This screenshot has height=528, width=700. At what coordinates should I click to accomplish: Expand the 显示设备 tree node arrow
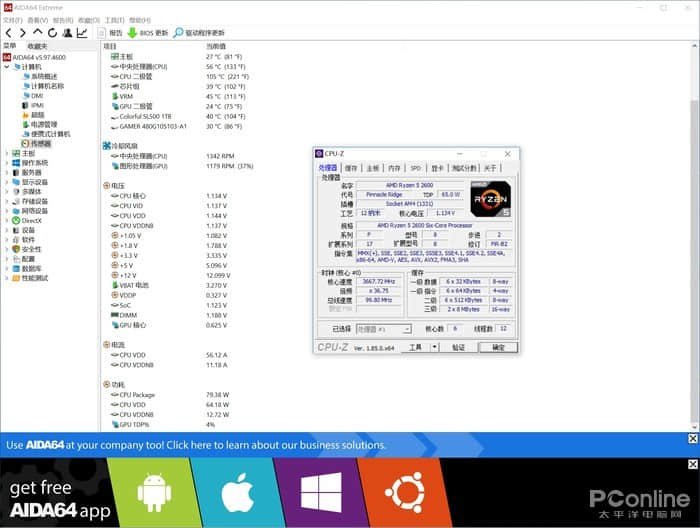(7, 182)
